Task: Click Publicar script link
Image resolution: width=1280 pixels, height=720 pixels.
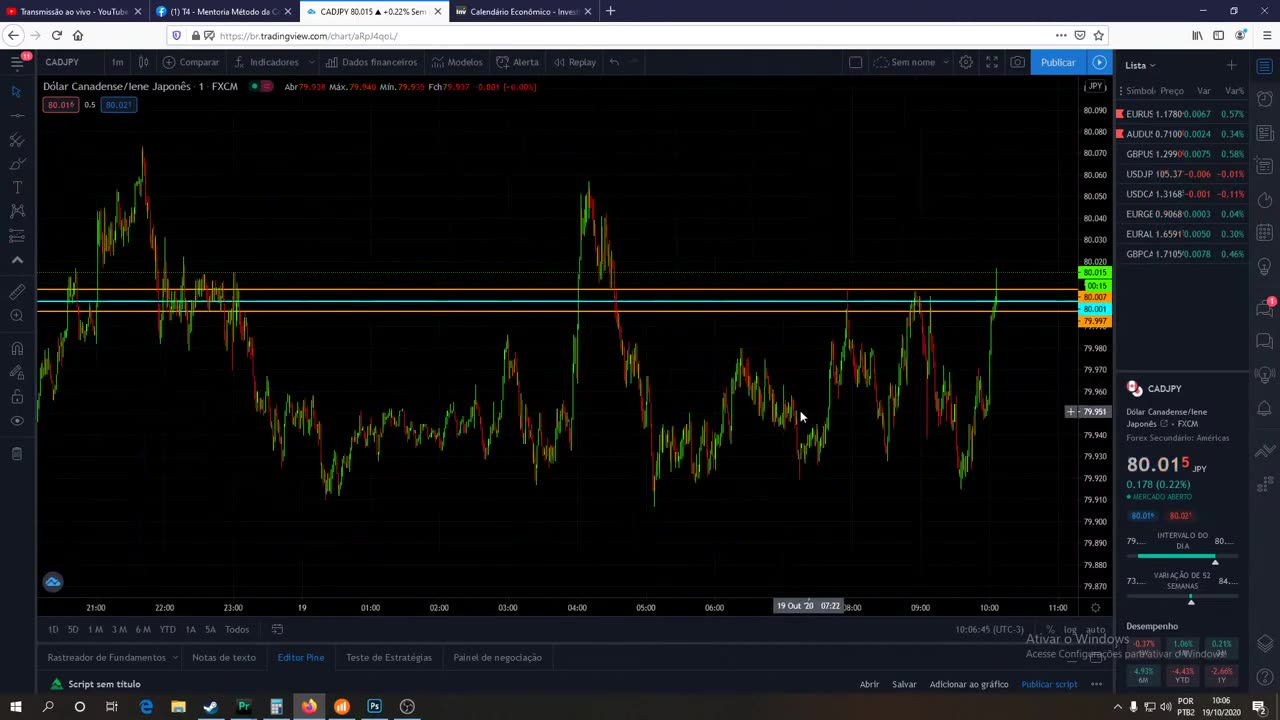Action: coord(1049,684)
